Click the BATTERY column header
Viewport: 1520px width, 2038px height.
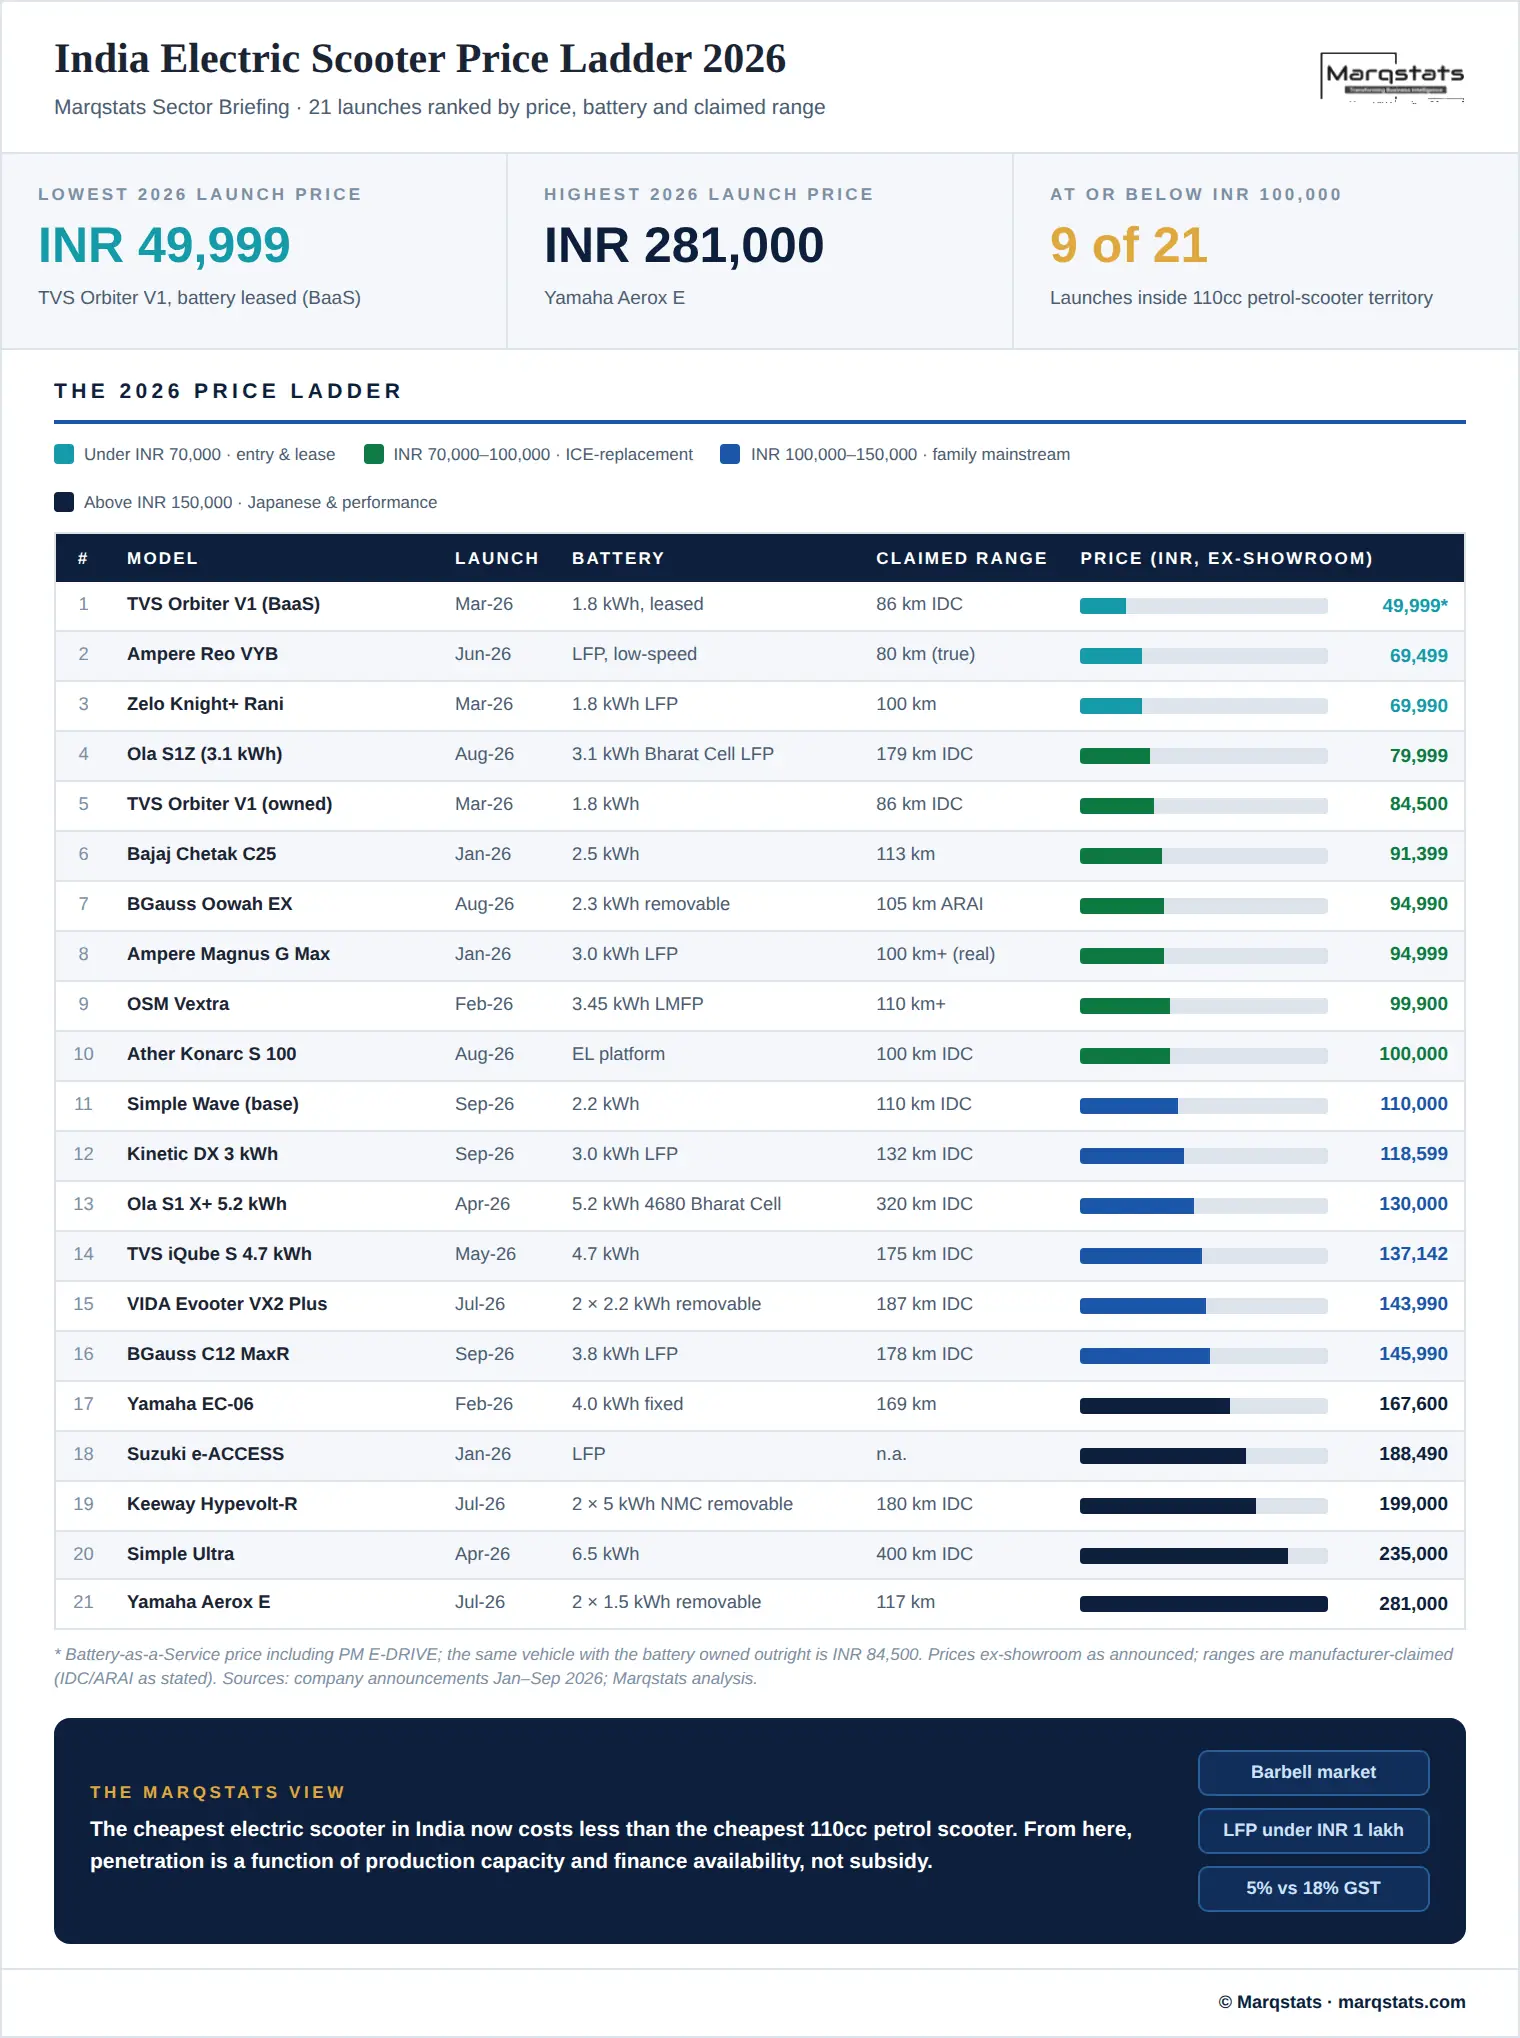pos(618,558)
